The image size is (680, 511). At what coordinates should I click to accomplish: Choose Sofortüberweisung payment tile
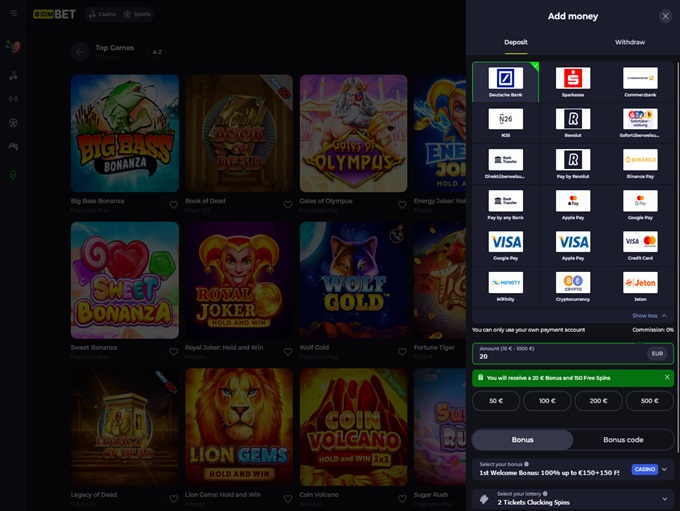[x=640, y=123]
